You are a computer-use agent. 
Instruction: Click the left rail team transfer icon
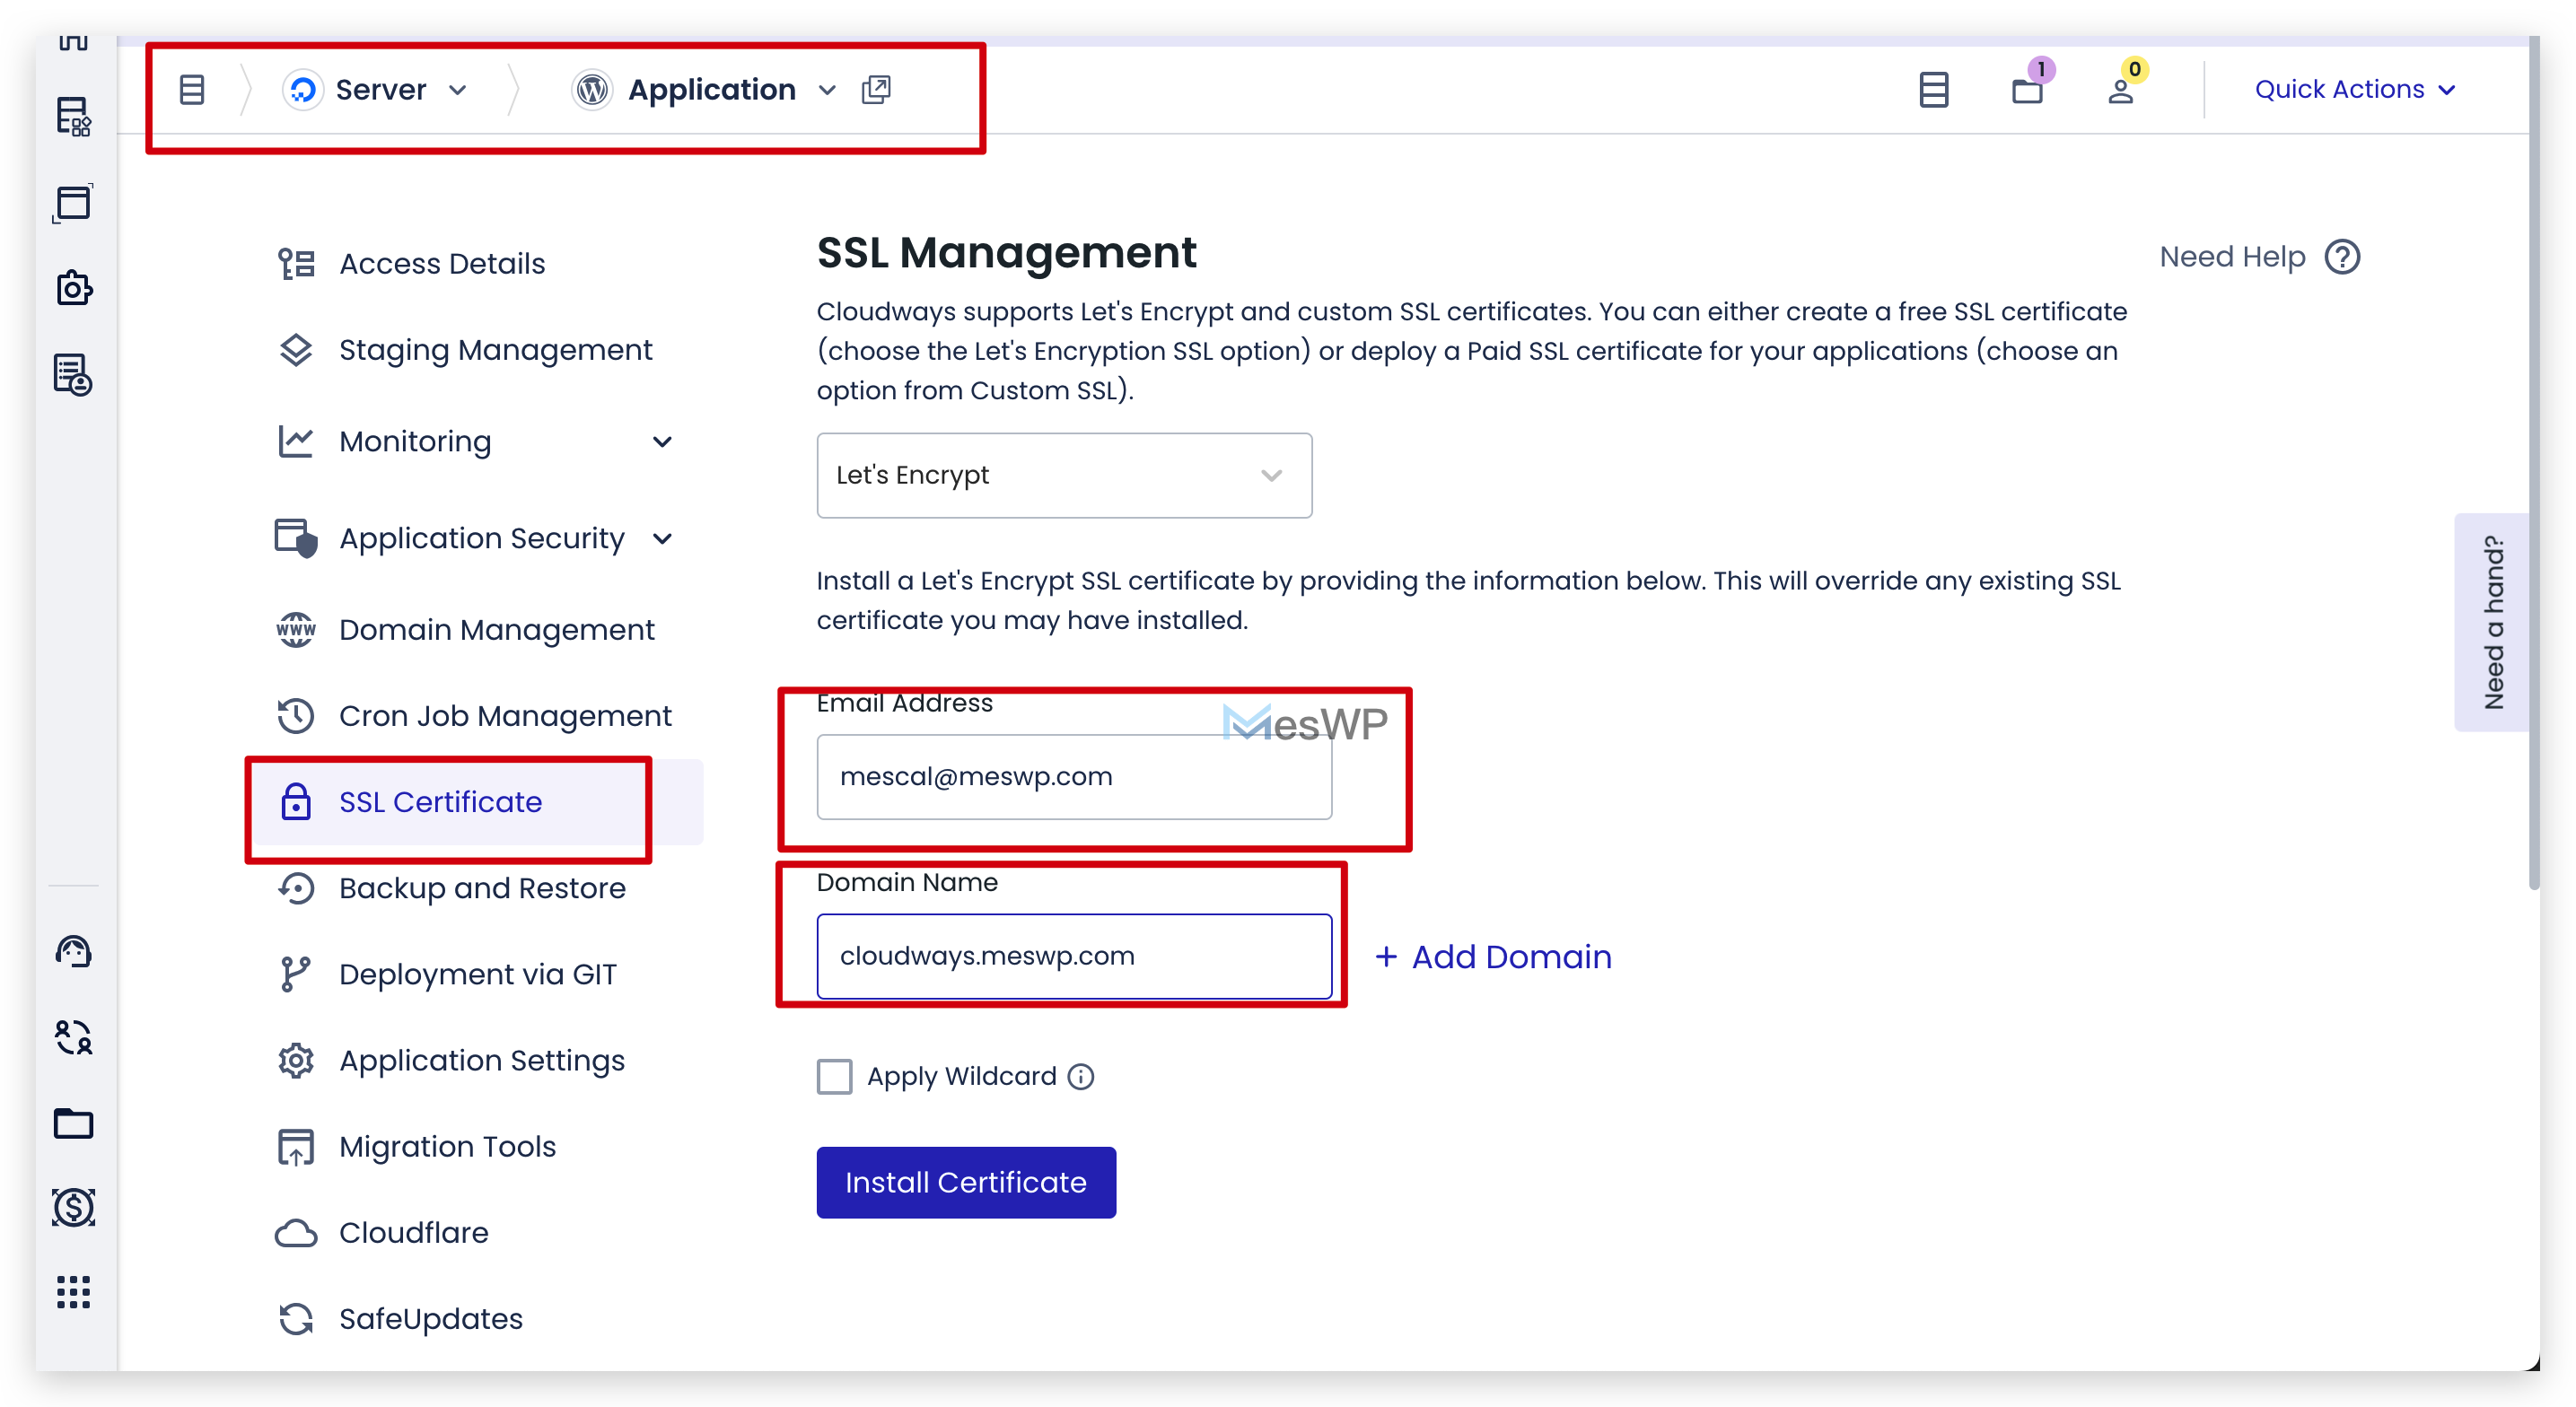pyautogui.click(x=73, y=1037)
